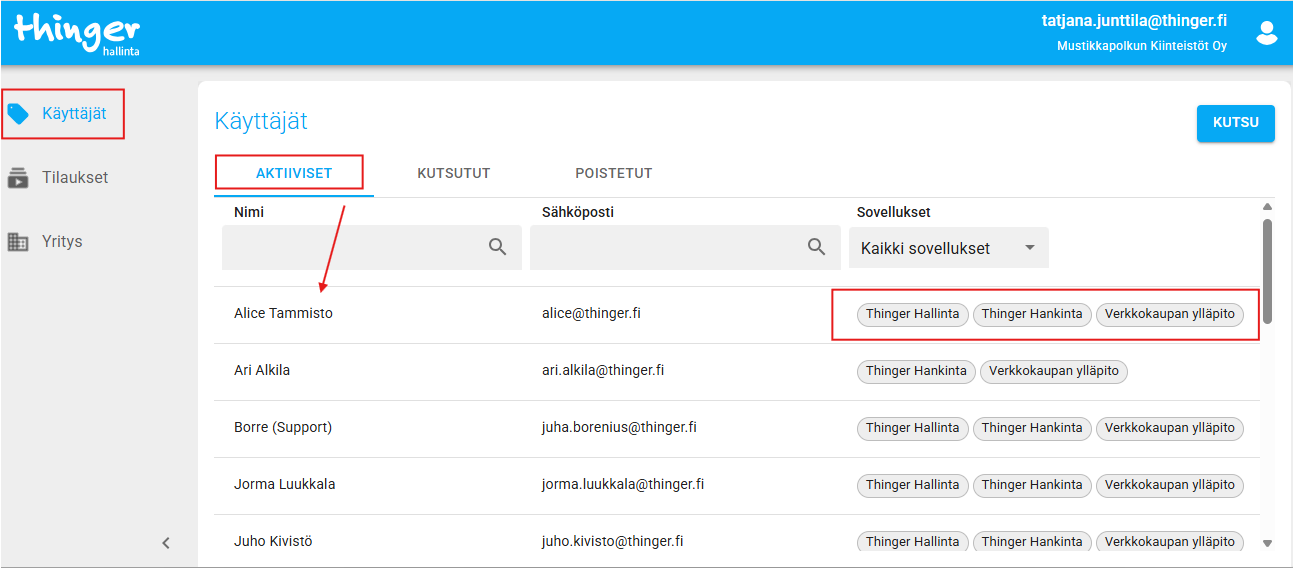Click Alice Tammisto's Verkkokaupan ylläpito chip

point(1170,314)
